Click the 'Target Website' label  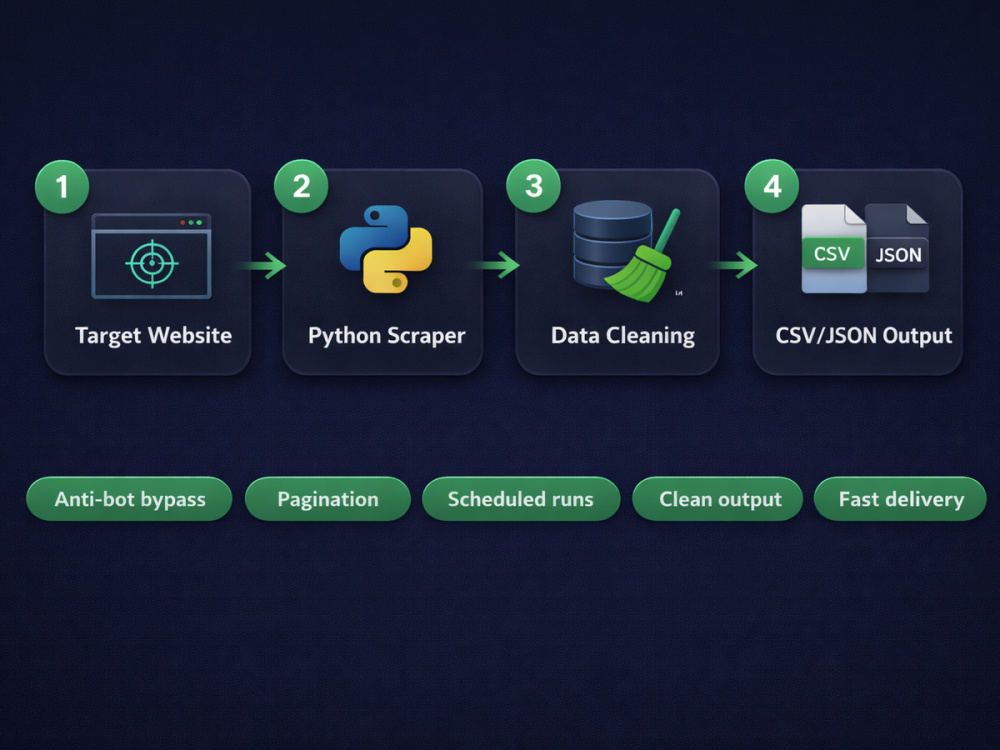pos(153,336)
